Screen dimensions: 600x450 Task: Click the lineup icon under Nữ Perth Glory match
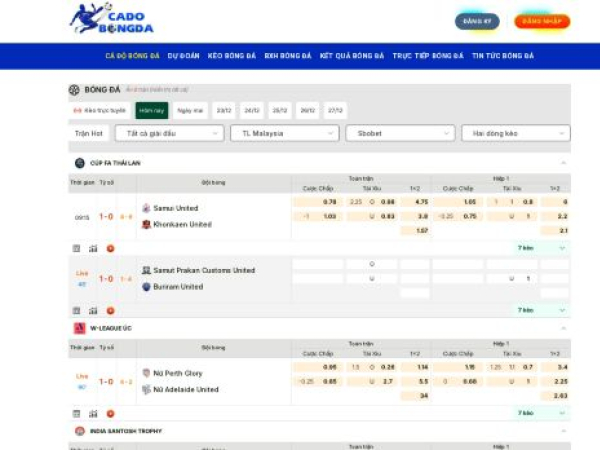(93, 413)
